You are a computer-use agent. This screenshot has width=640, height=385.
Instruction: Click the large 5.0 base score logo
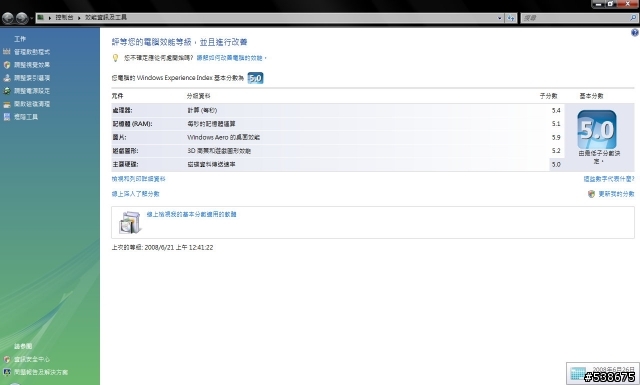[597, 129]
